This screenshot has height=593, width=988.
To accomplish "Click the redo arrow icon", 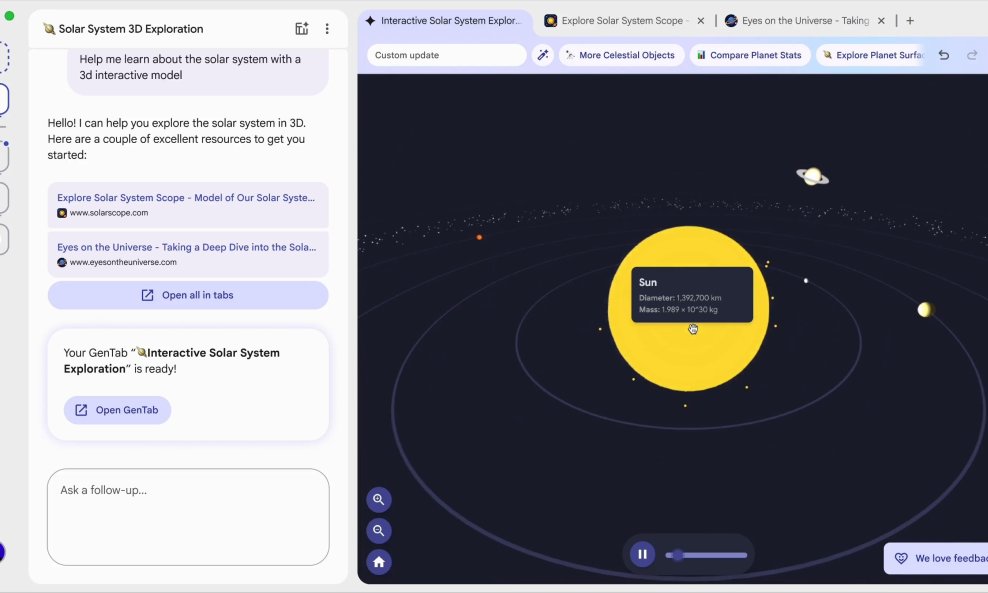I will point(972,55).
